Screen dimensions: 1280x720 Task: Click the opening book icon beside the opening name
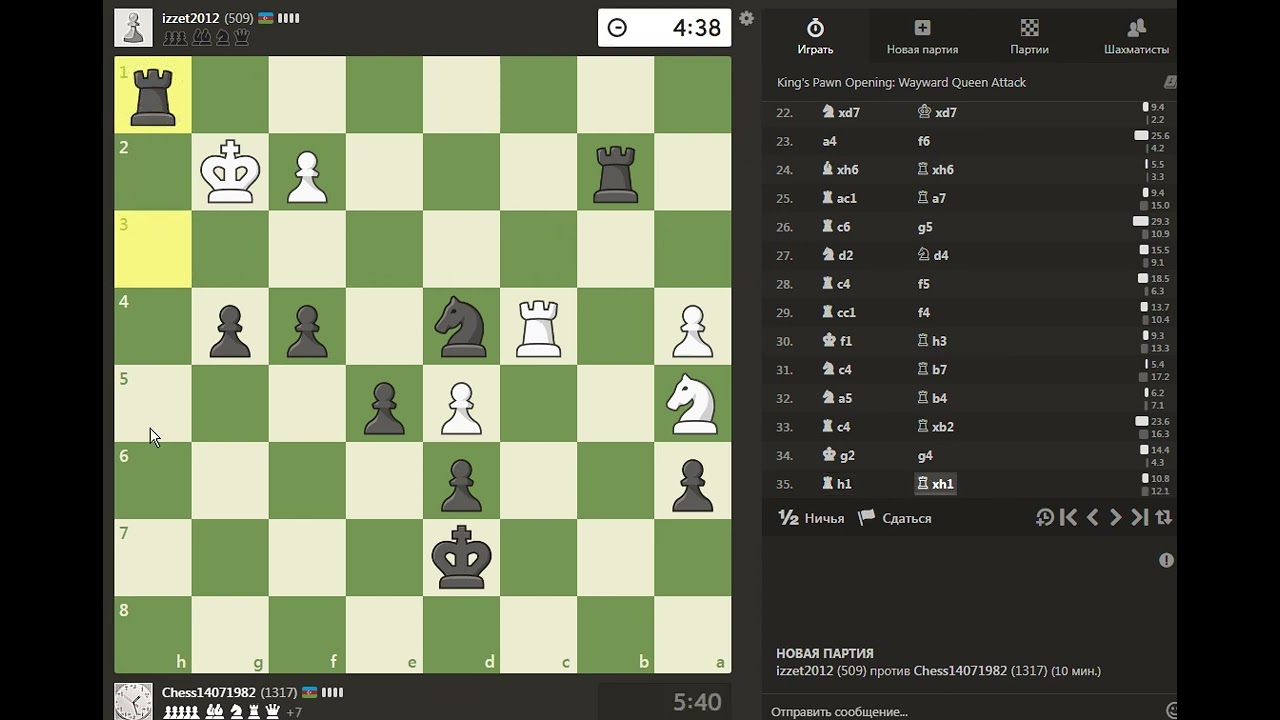(x=1170, y=82)
